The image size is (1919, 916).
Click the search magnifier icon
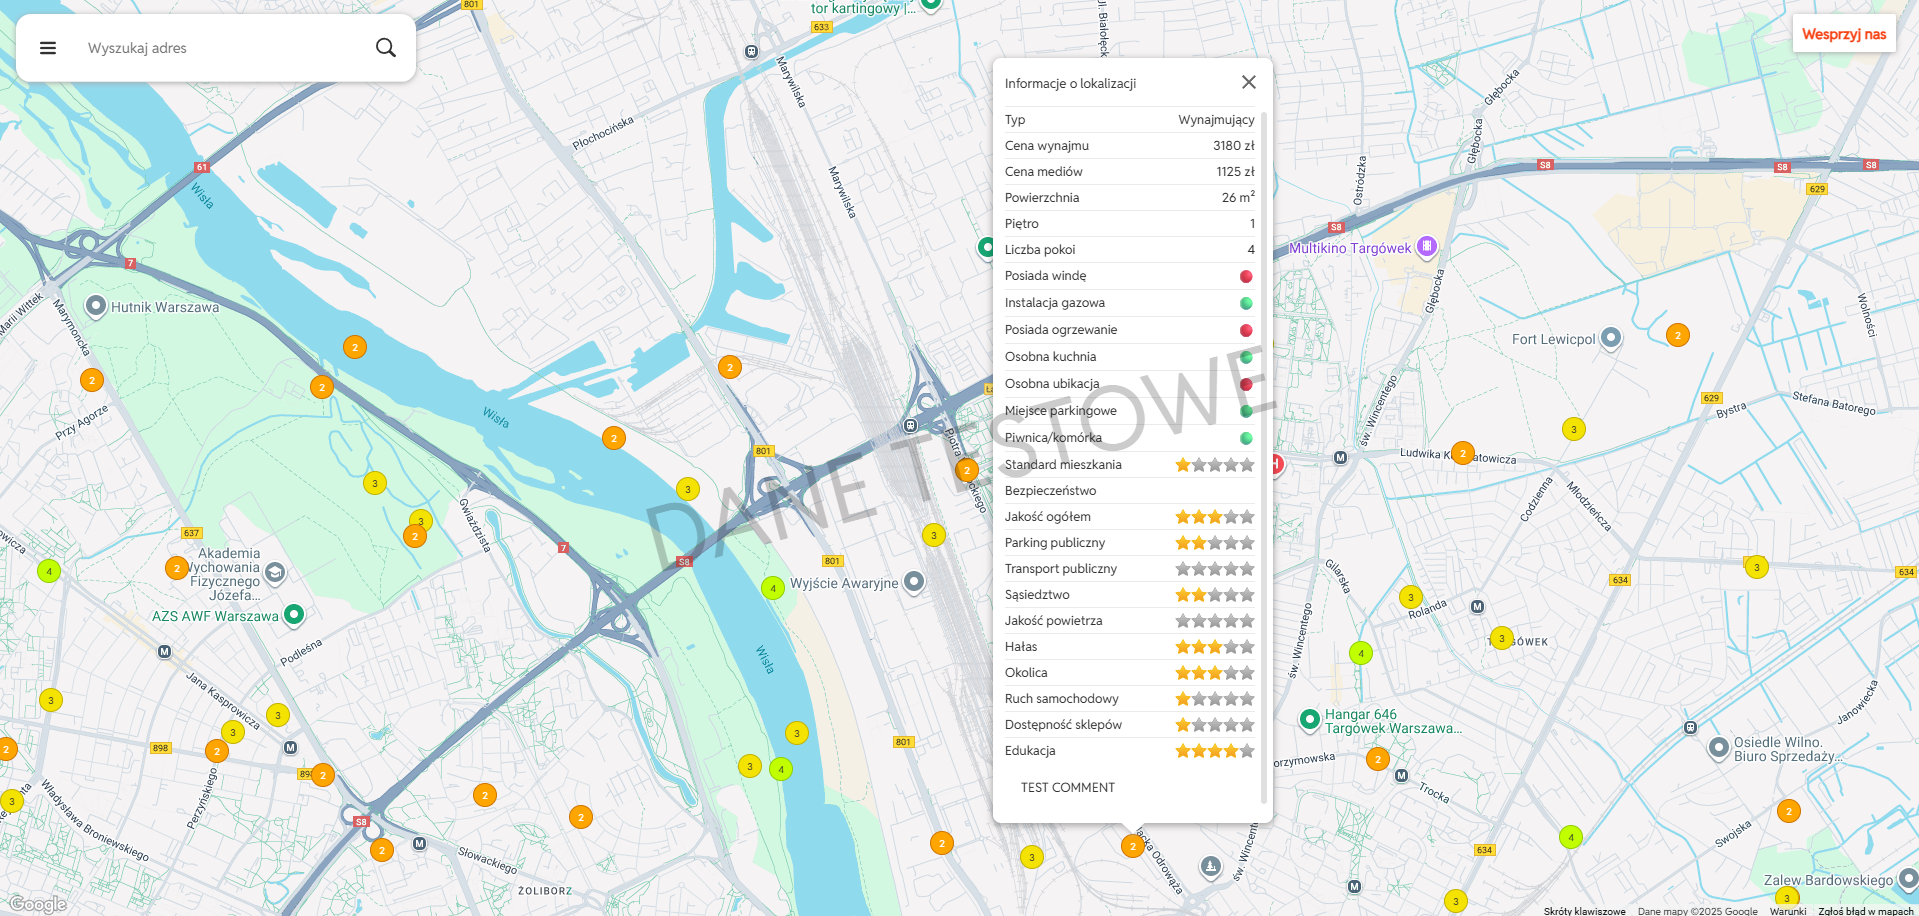pyautogui.click(x=385, y=48)
